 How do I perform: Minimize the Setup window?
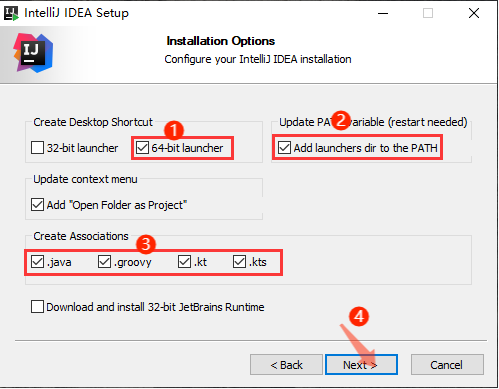(383, 14)
